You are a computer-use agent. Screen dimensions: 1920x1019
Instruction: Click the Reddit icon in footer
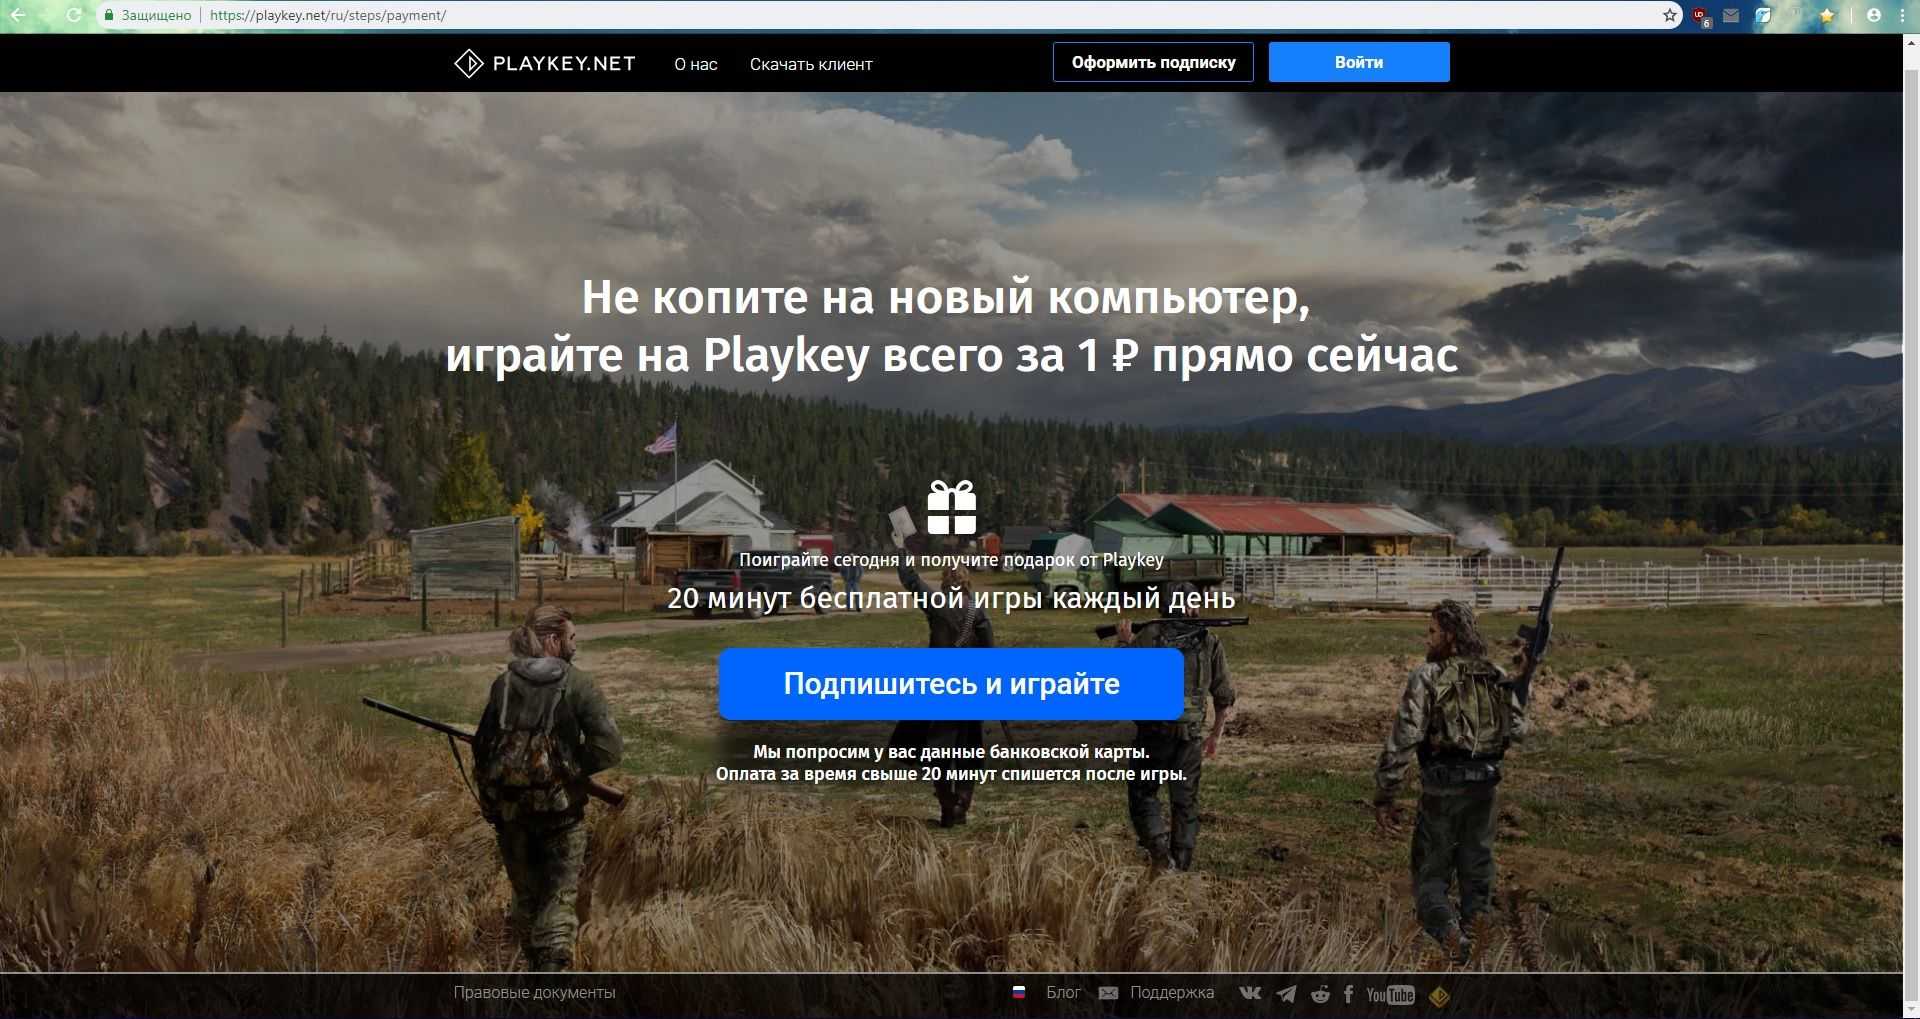click(x=1320, y=994)
